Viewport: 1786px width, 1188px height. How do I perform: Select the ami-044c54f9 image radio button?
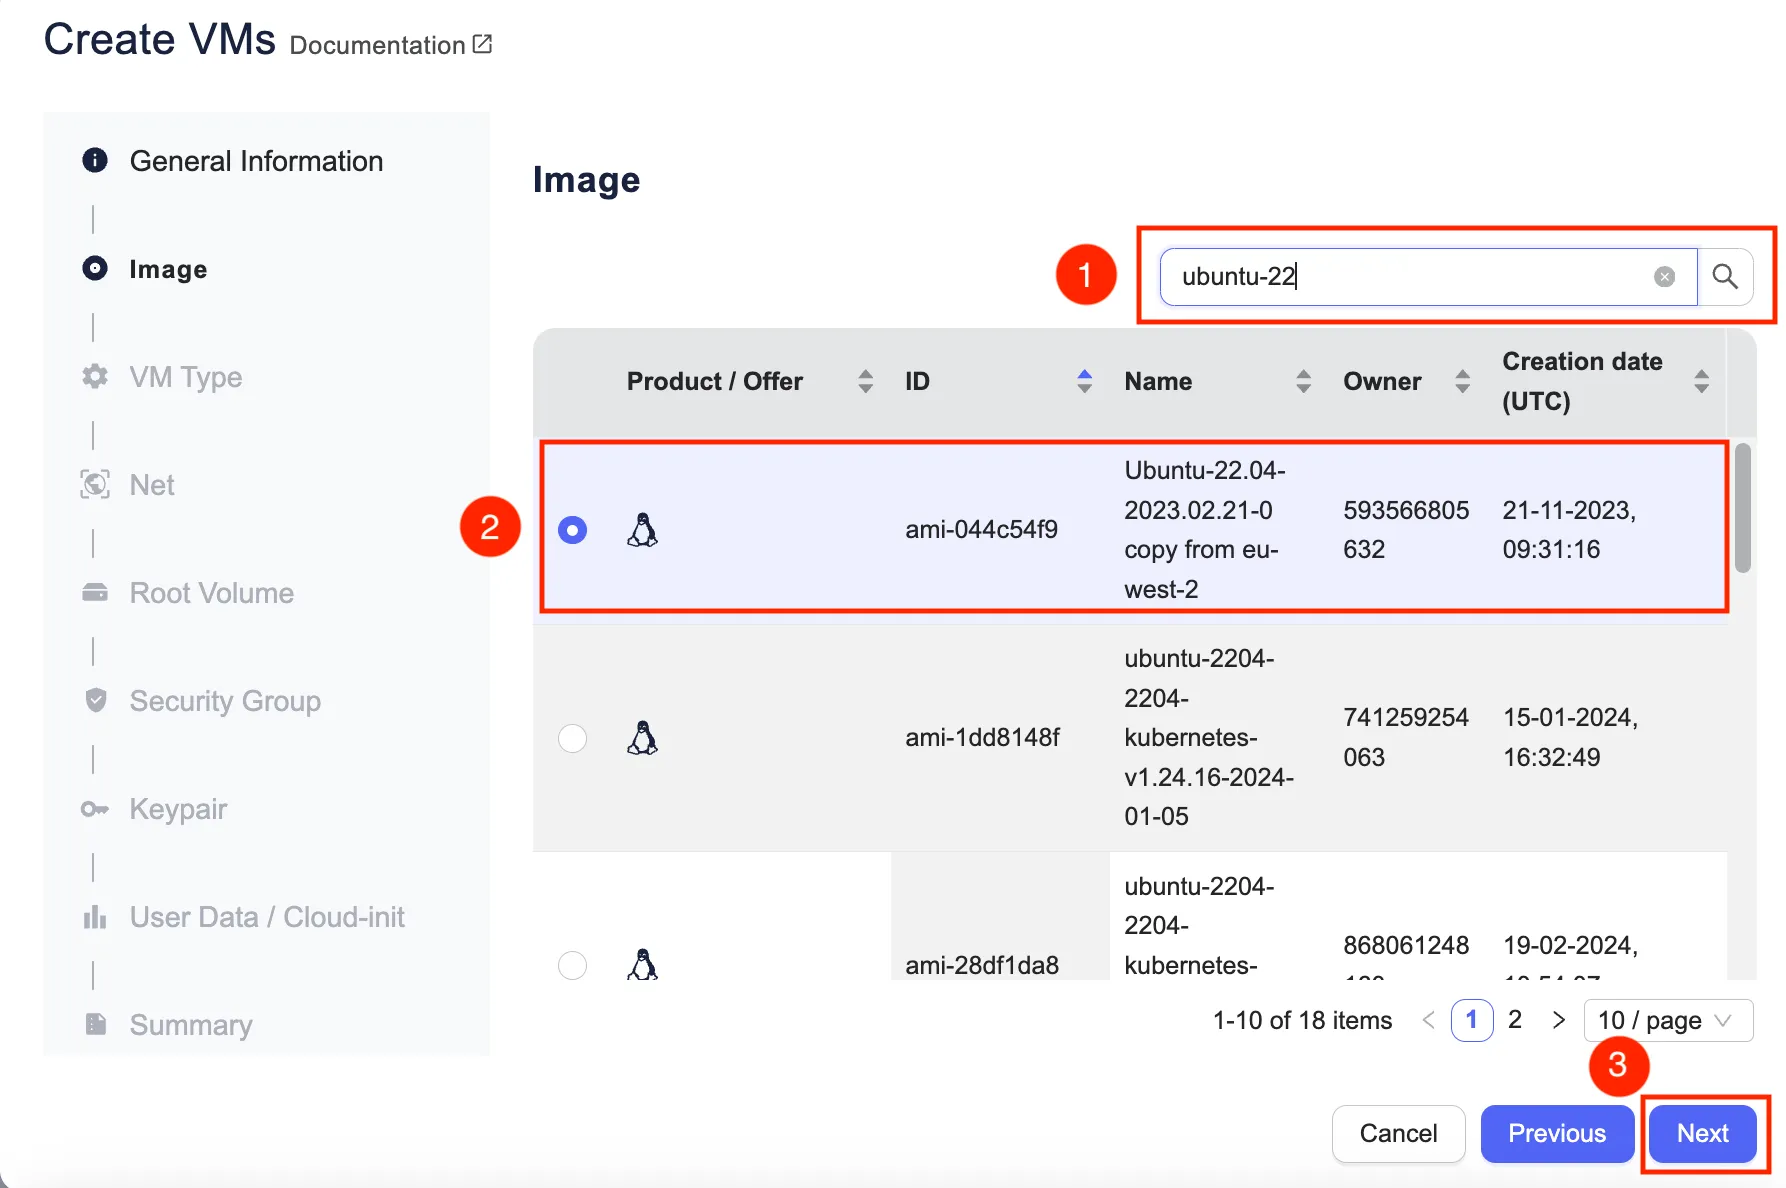pyautogui.click(x=572, y=529)
